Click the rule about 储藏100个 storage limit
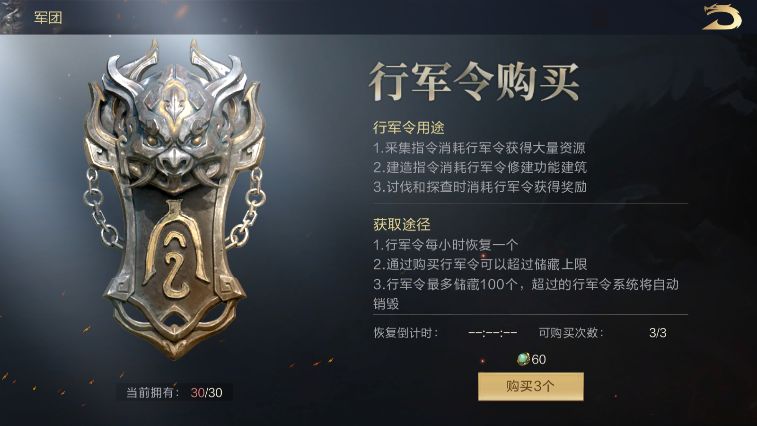The height and width of the screenshot is (426, 757). point(526,294)
